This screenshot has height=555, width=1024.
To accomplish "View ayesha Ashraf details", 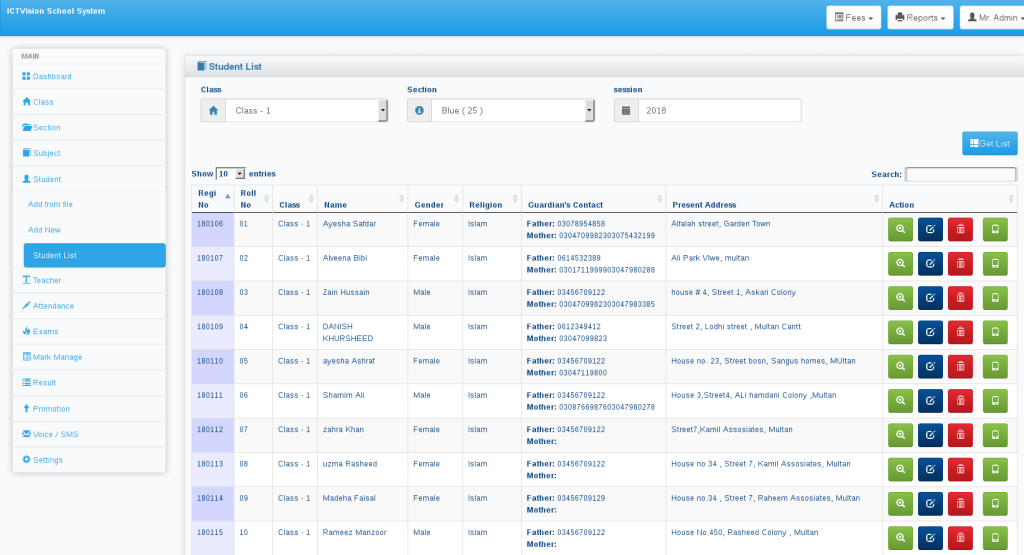I will coord(900,366).
